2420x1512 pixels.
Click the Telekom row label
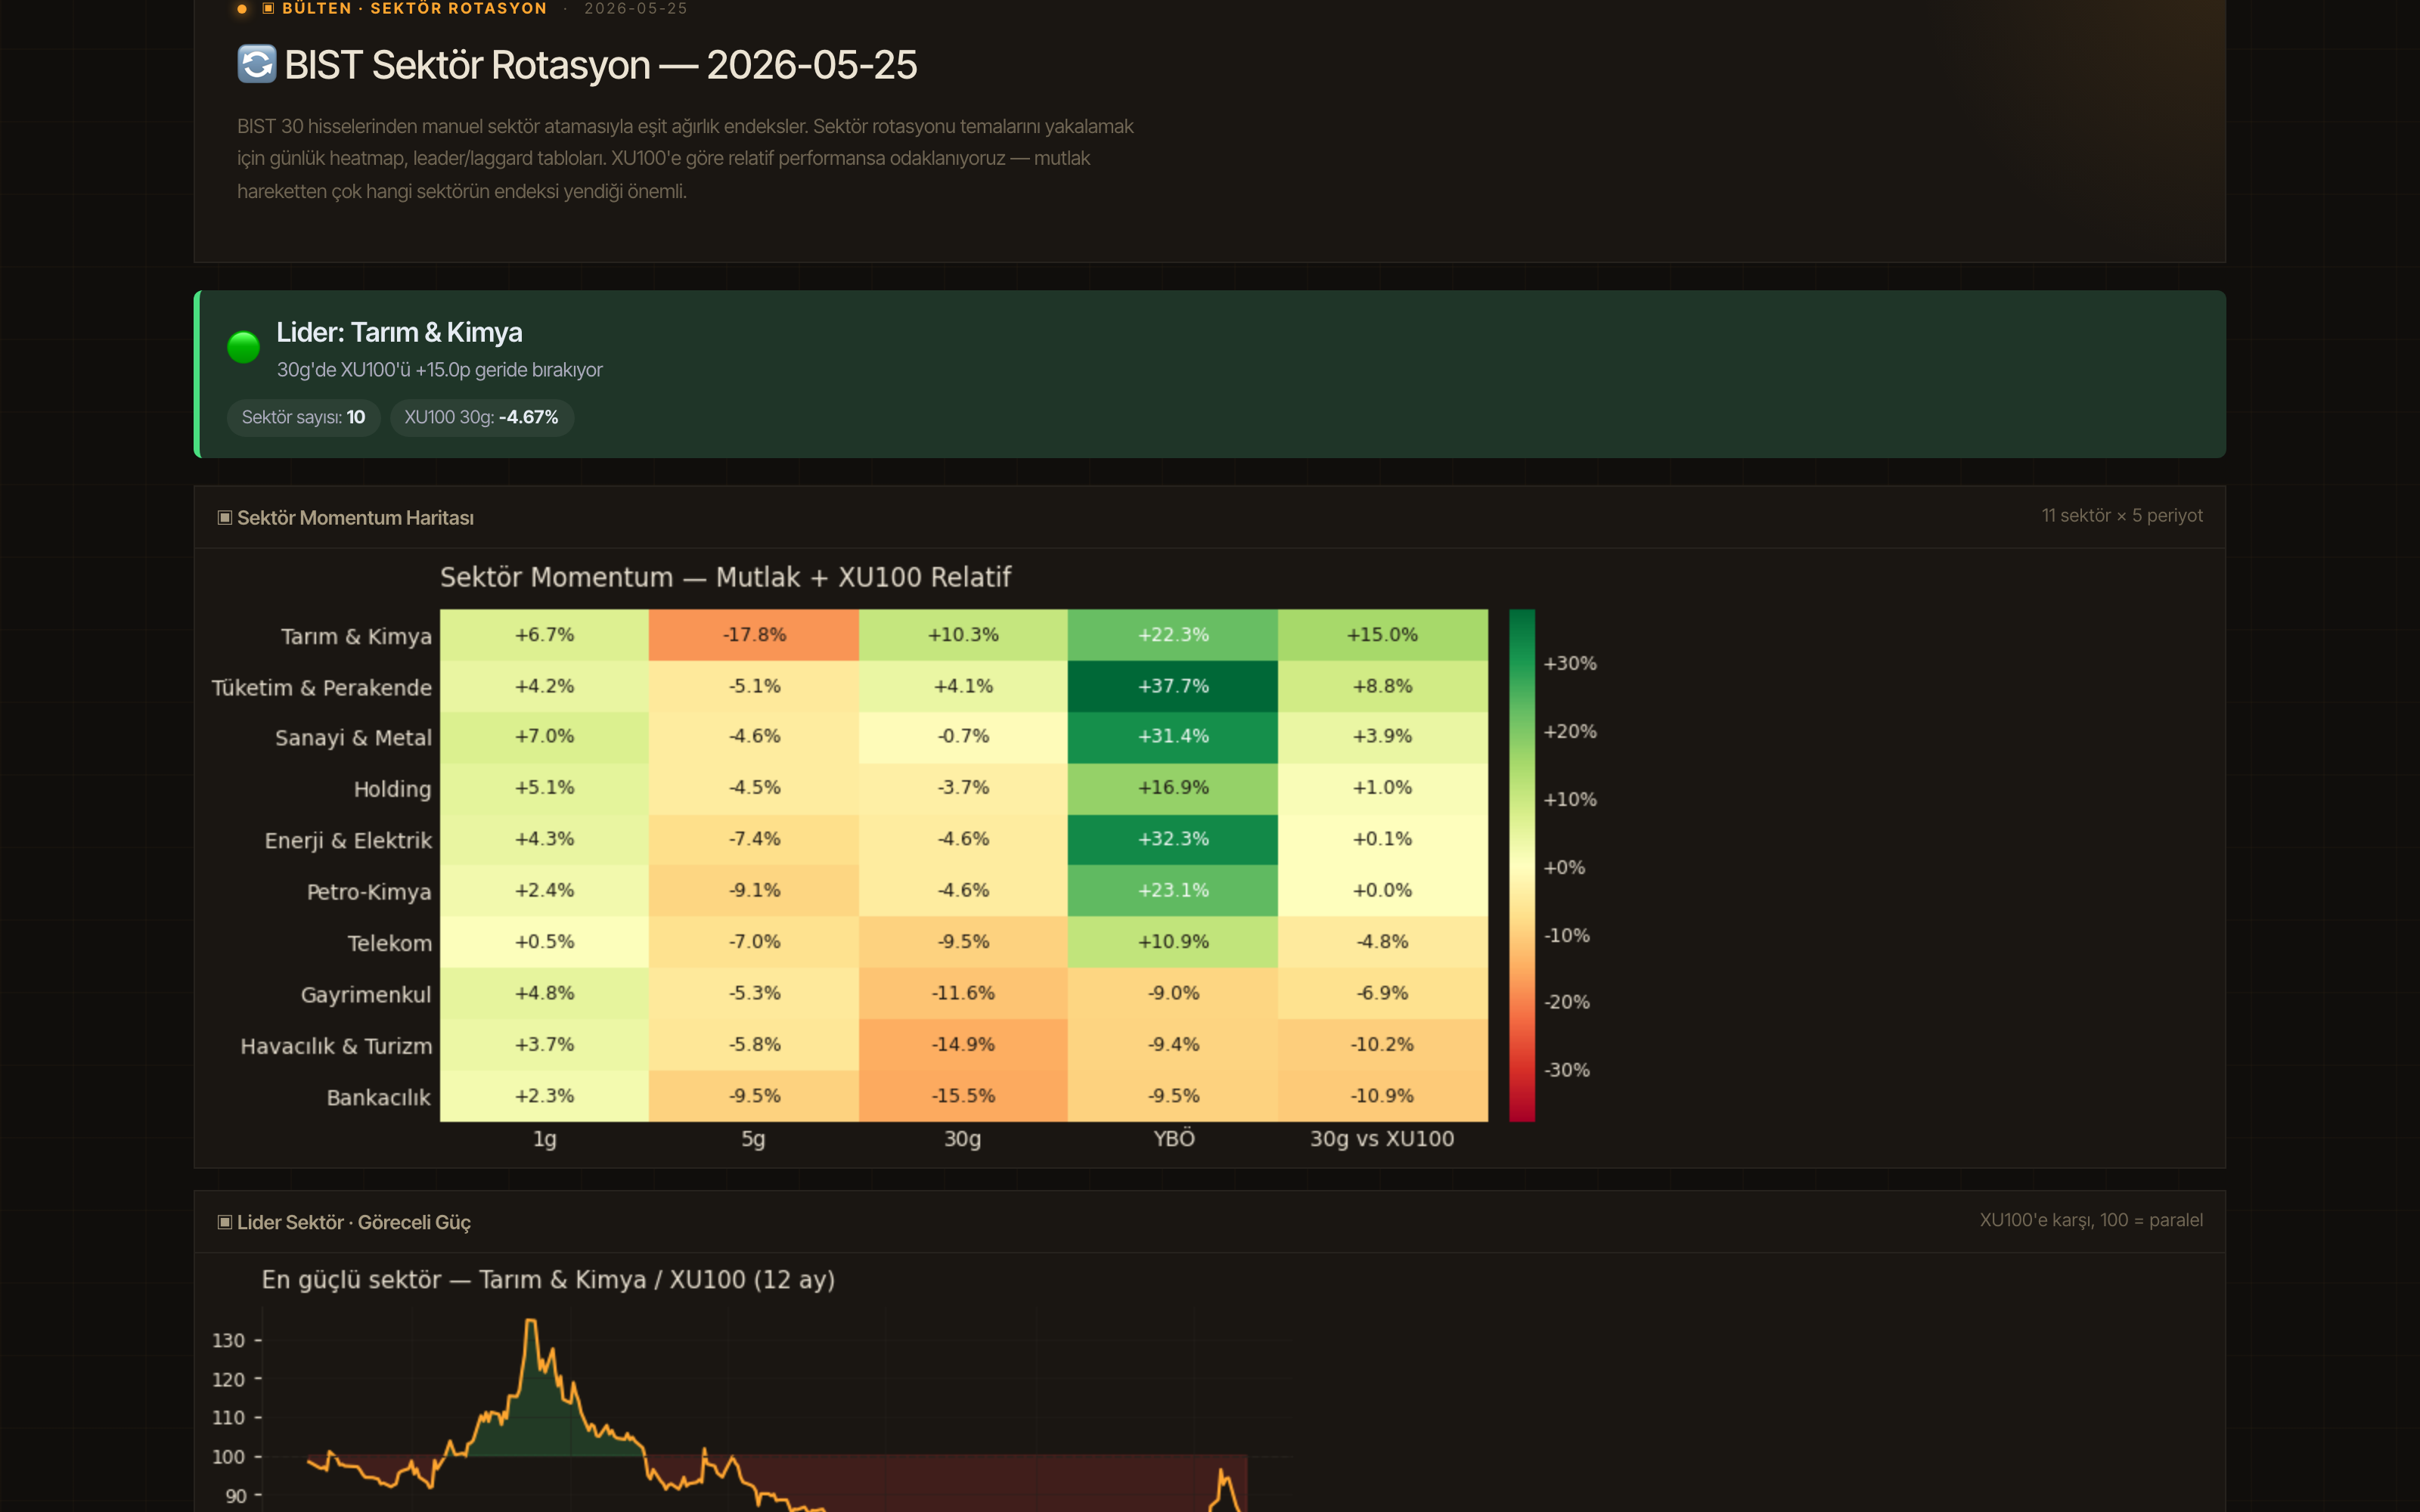pyautogui.click(x=390, y=943)
